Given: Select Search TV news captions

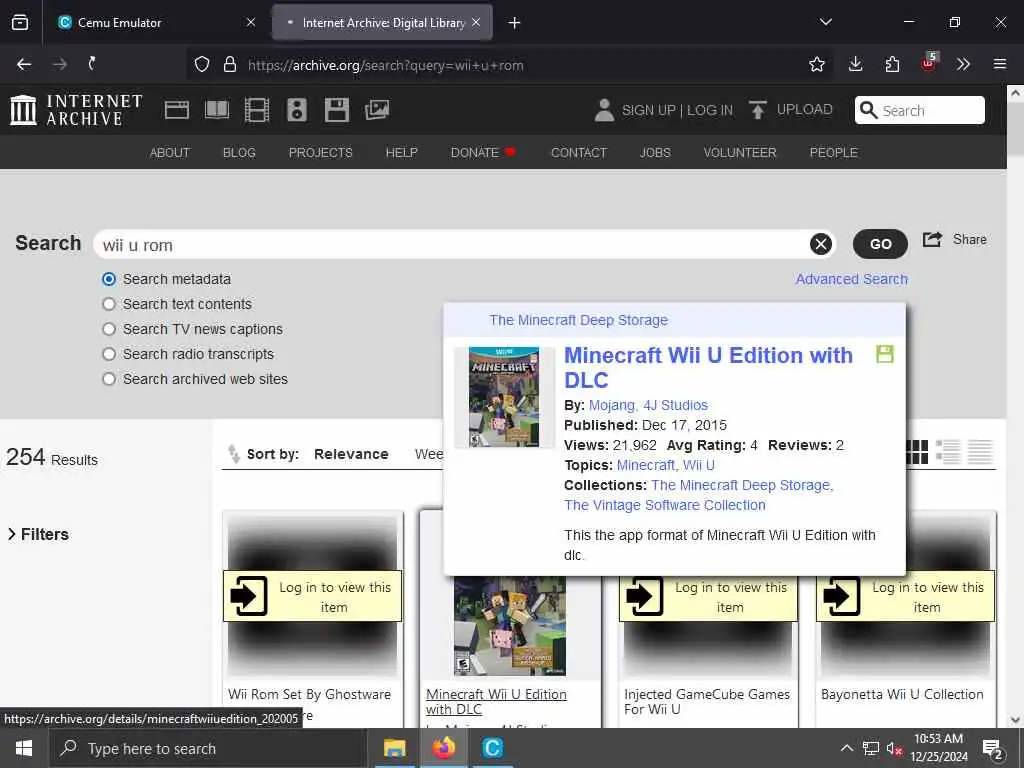Looking at the screenshot, I should 109,329.
